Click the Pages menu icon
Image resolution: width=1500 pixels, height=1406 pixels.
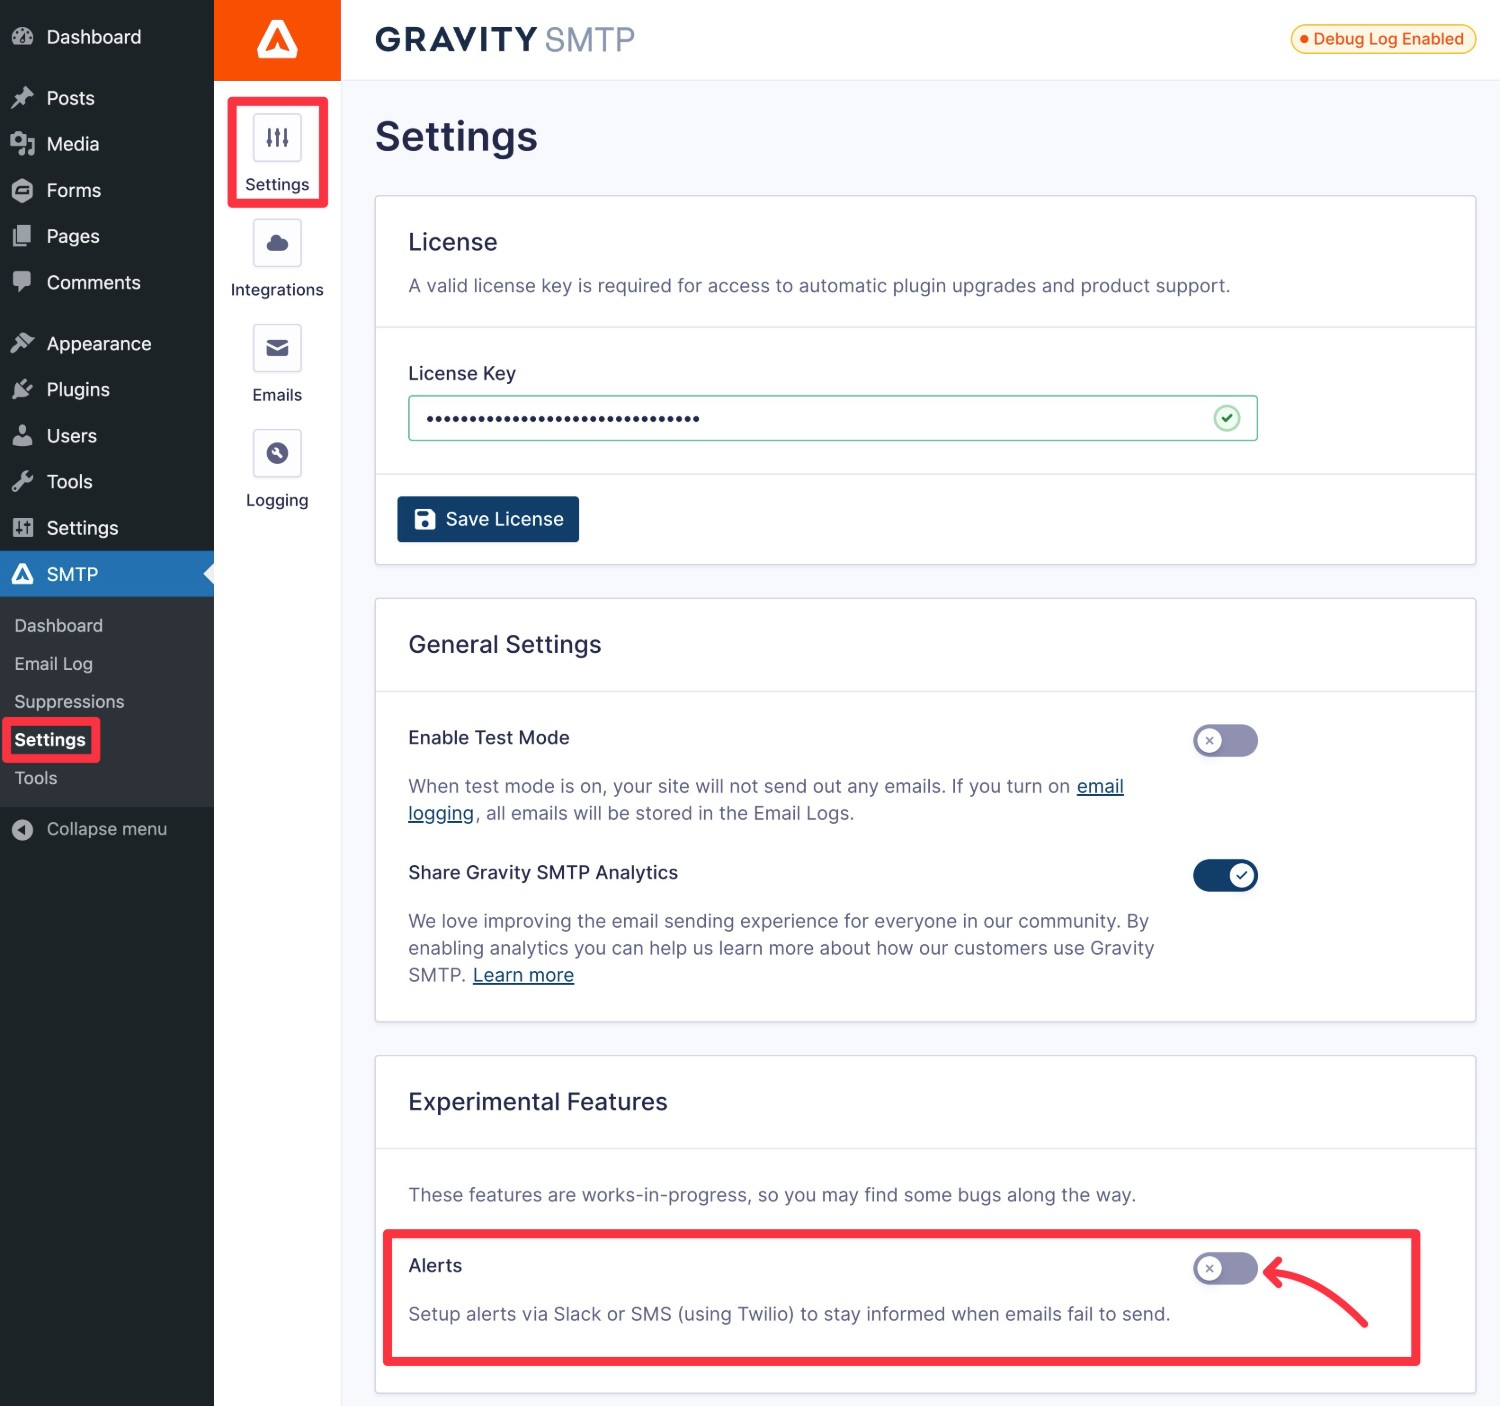(22, 236)
